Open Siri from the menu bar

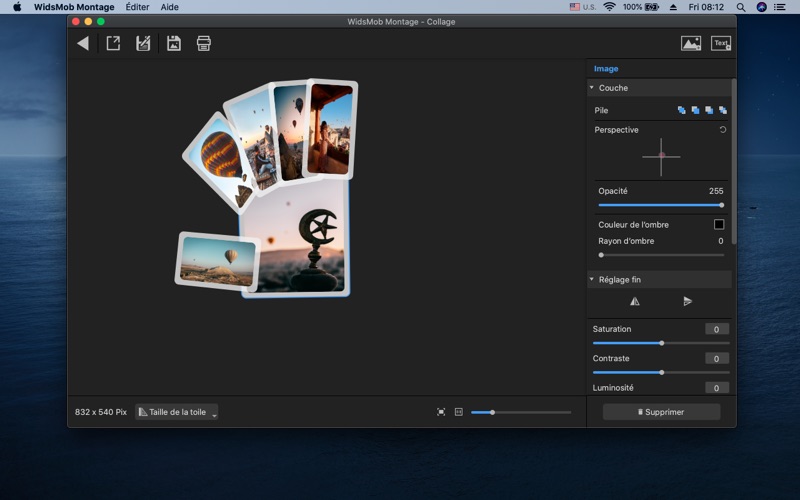(762, 7)
